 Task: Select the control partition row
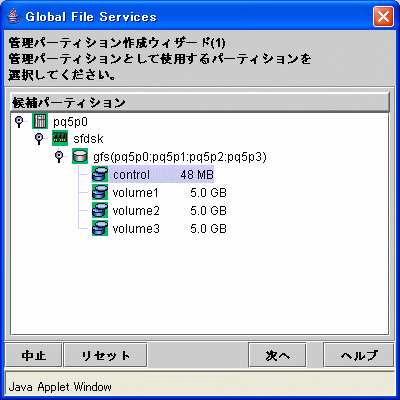pyautogui.click(x=153, y=174)
